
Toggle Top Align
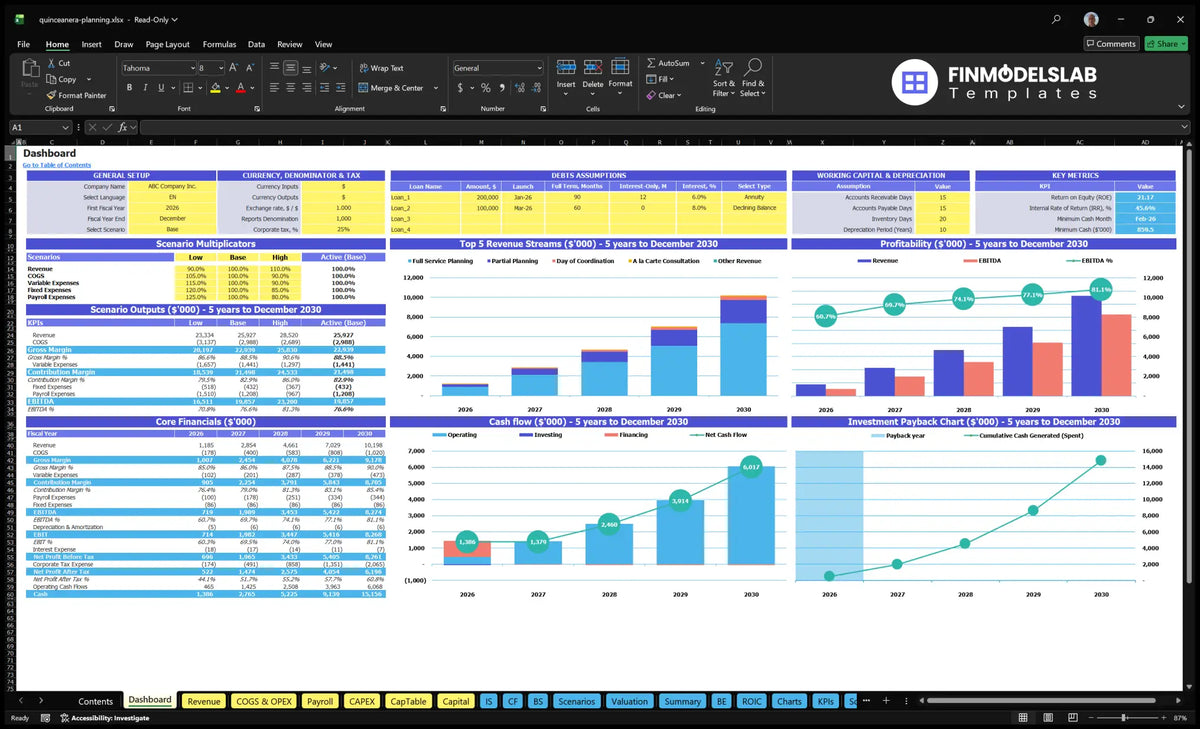click(x=273, y=68)
